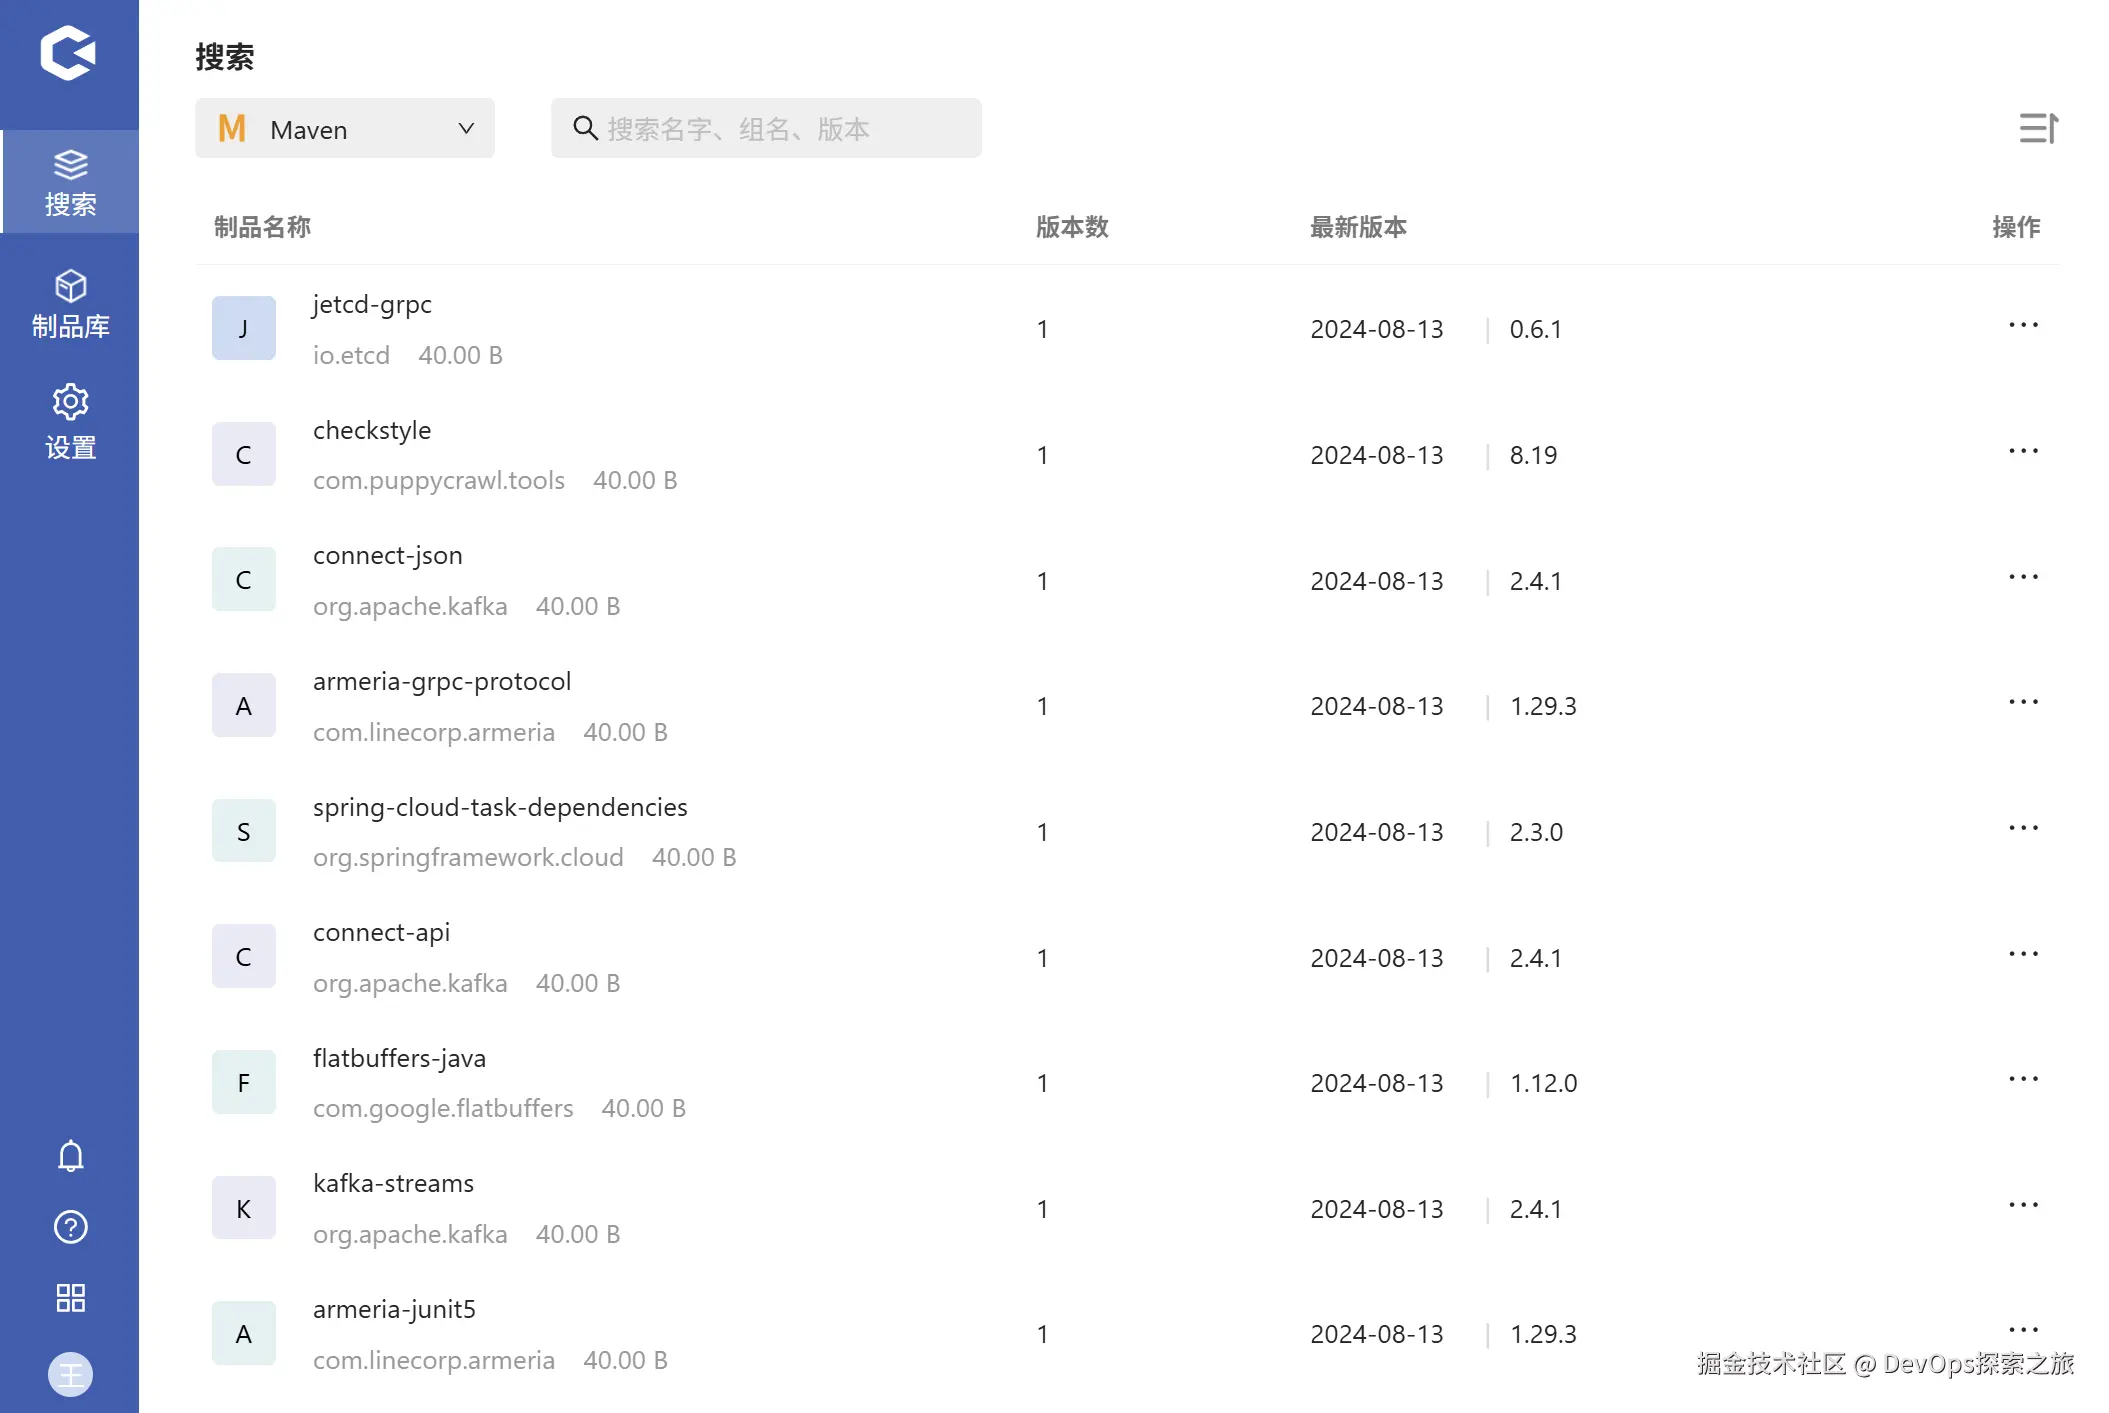2109x1413 pixels.
Task: Click the user avatar at sidebar bottom
Action: tap(70, 1374)
